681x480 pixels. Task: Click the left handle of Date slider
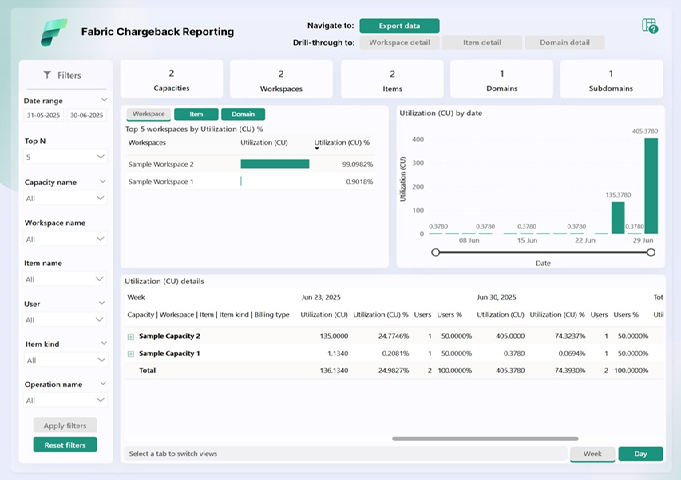tap(435, 252)
